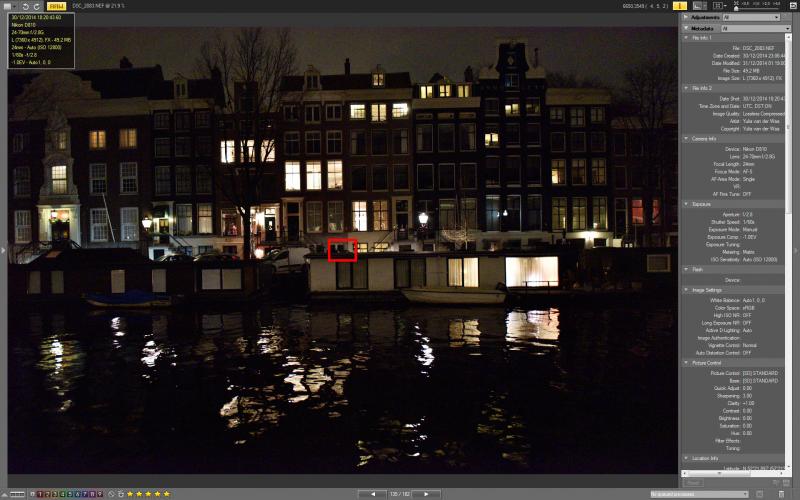Open the bottom-right processing dropdown
The width and height of the screenshot is (800, 500).
pyautogui.click(x=699, y=494)
